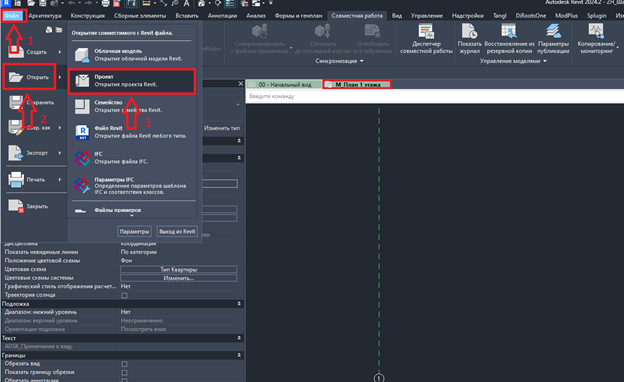Image resolution: width=624 pixels, height=382 pixels.
Task: Click the Изменить тип button
Action: [x=222, y=128]
